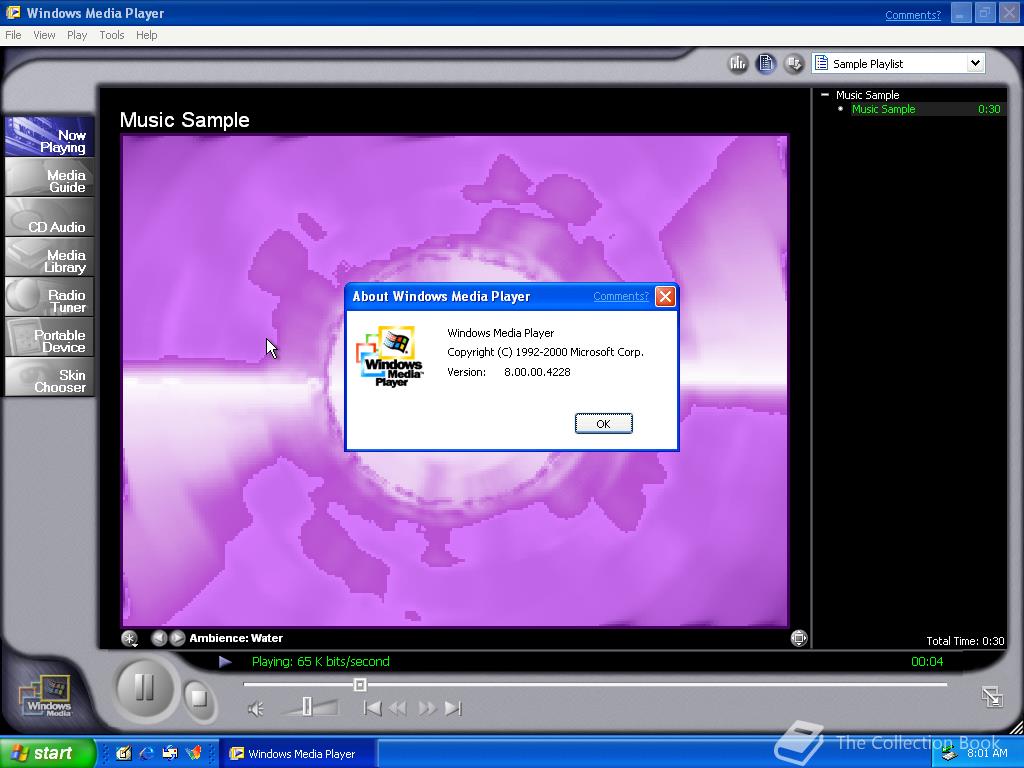The image size is (1024, 768).
Task: Click Comments? link in About dialog title
Action: 621,296
